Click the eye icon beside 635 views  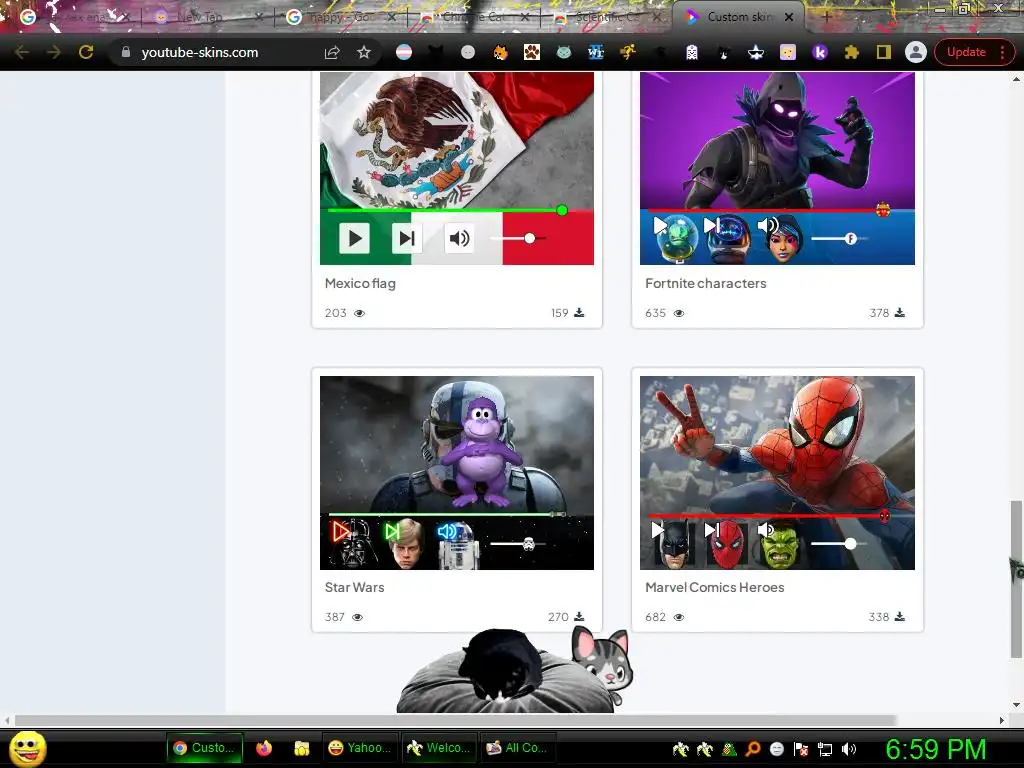[679, 313]
